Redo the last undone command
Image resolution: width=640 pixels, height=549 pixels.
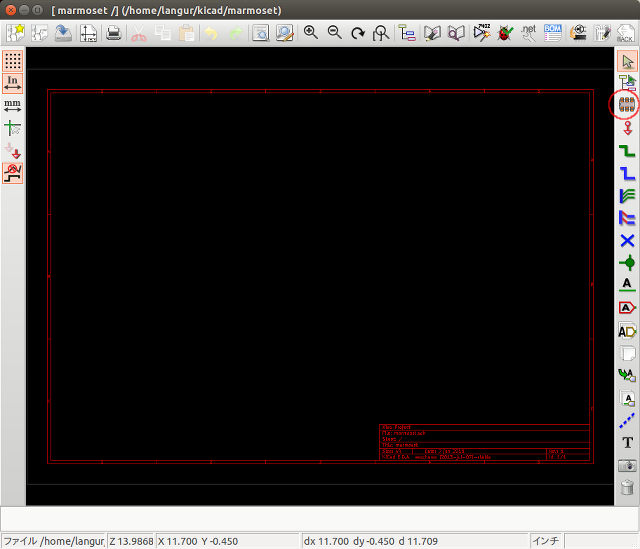[x=236, y=33]
